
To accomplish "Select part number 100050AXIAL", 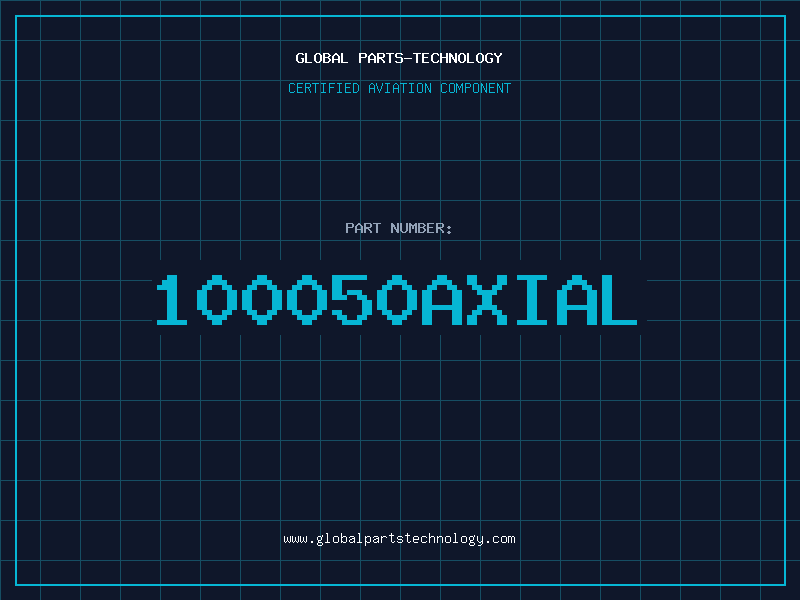I will click(397, 299).
